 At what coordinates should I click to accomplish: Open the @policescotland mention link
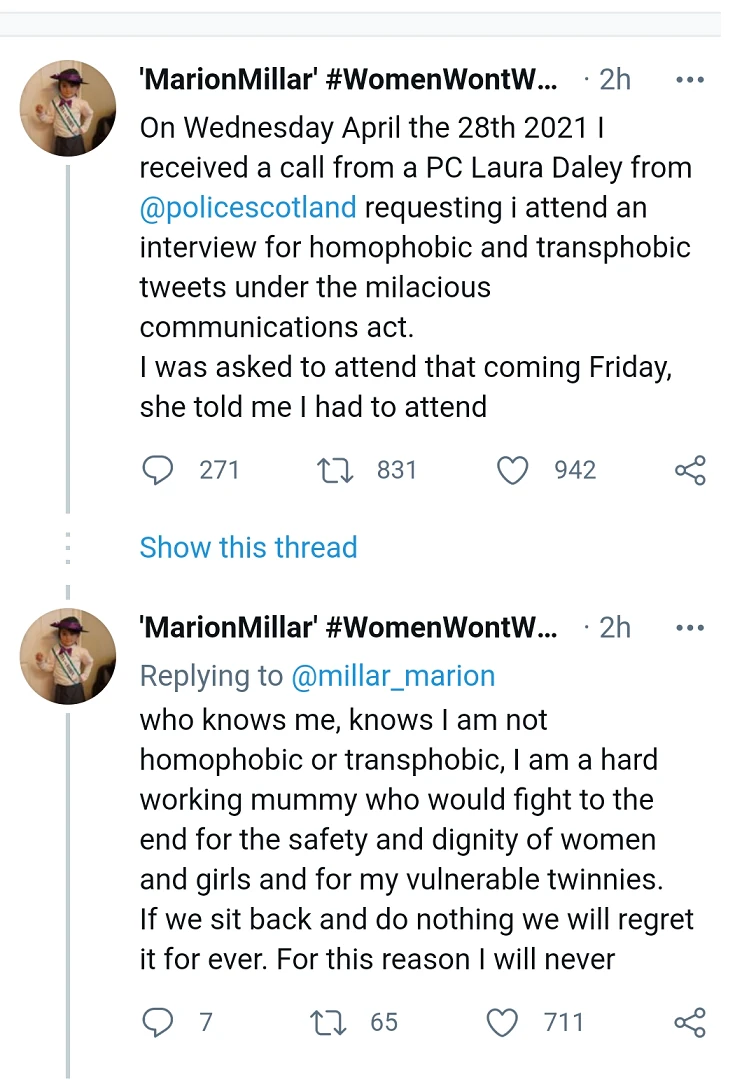tap(248, 208)
